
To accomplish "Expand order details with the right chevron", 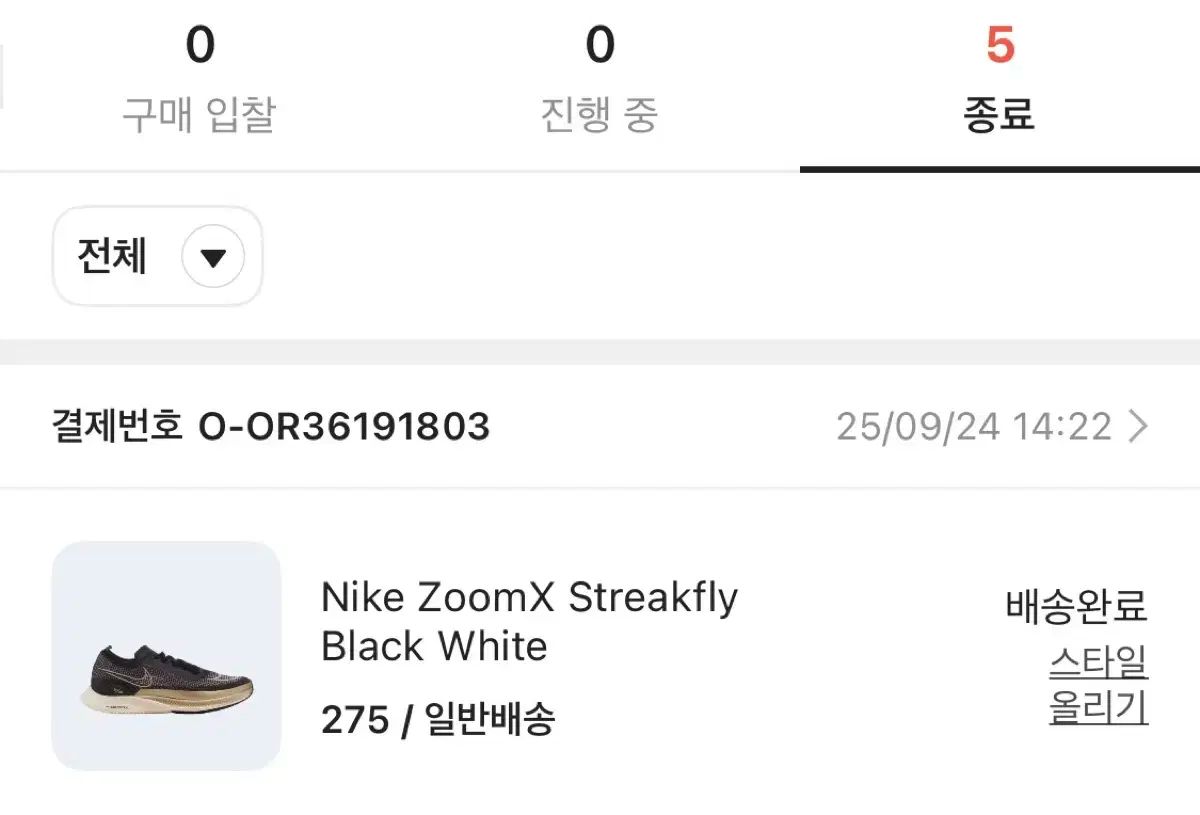I will tap(1138, 428).
